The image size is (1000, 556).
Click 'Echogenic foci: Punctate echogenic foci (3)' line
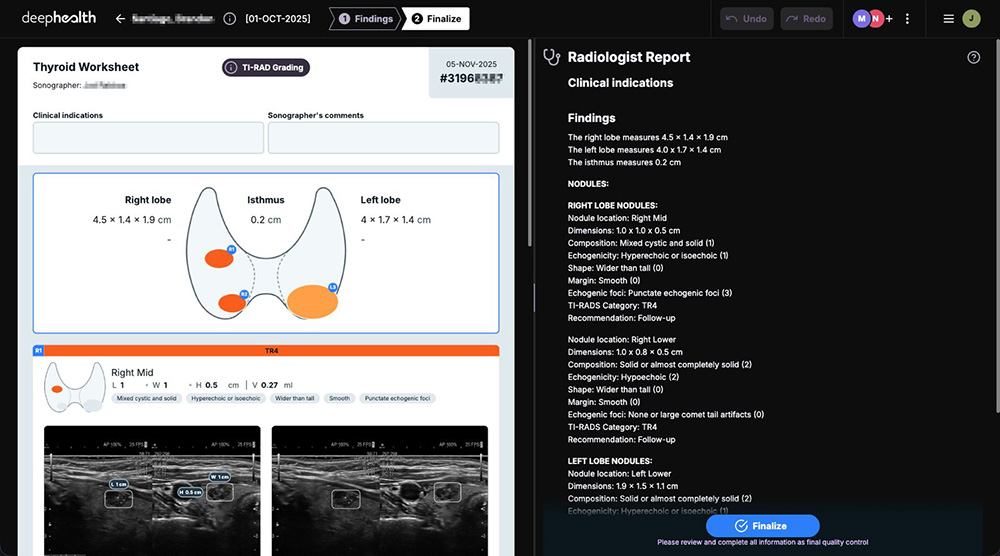[x=650, y=293]
